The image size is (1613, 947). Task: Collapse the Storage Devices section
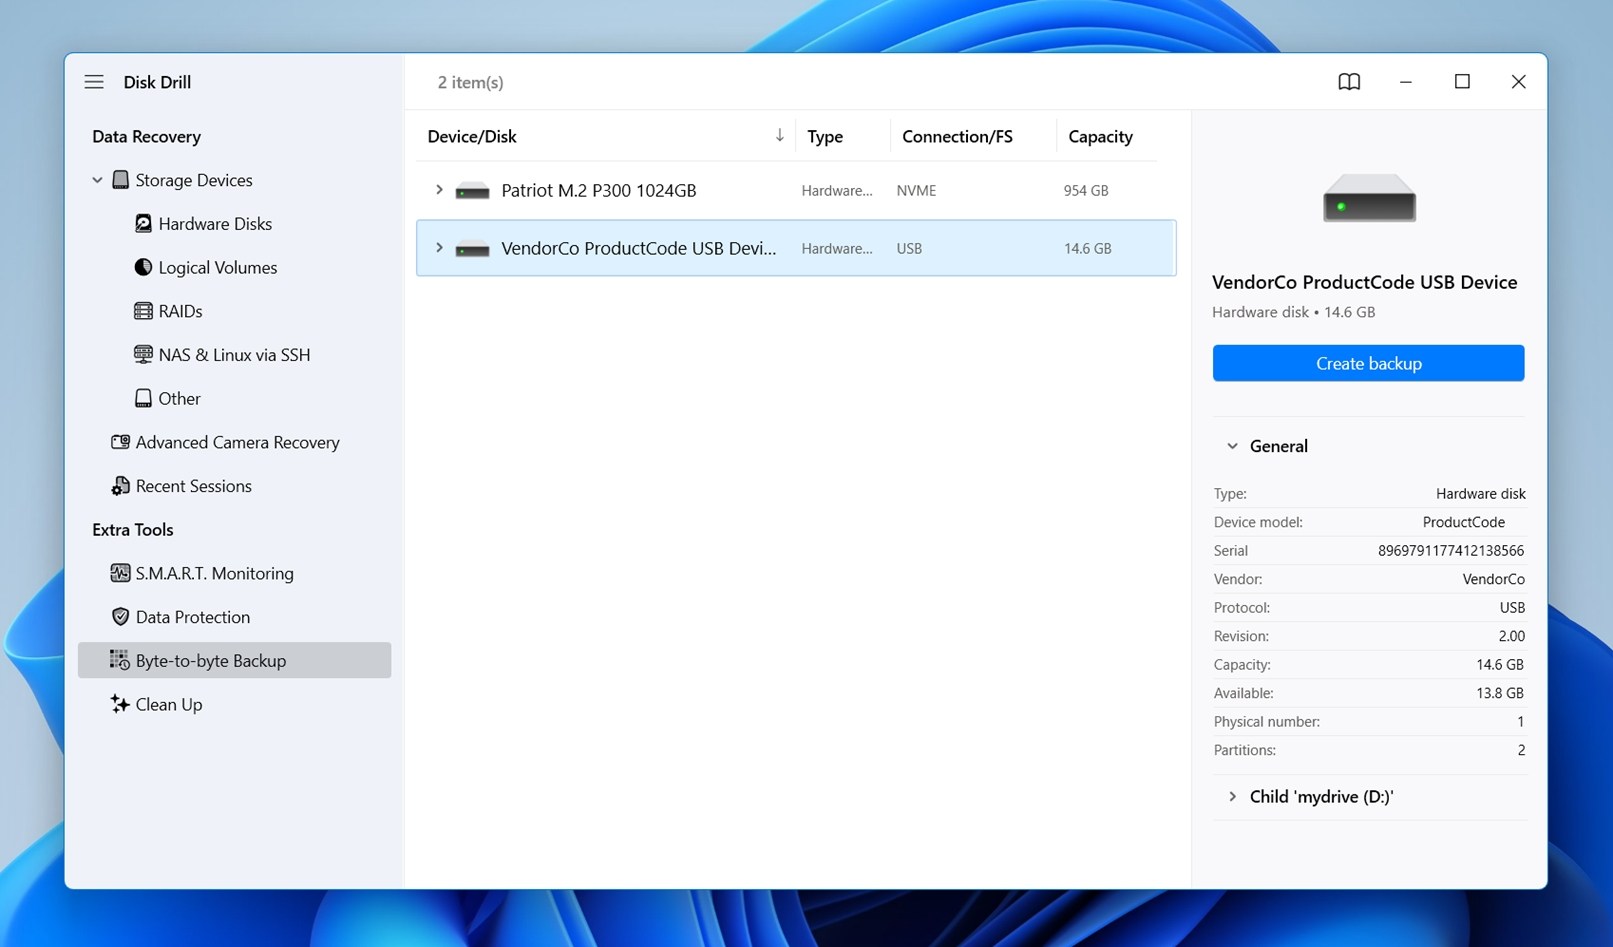click(97, 180)
